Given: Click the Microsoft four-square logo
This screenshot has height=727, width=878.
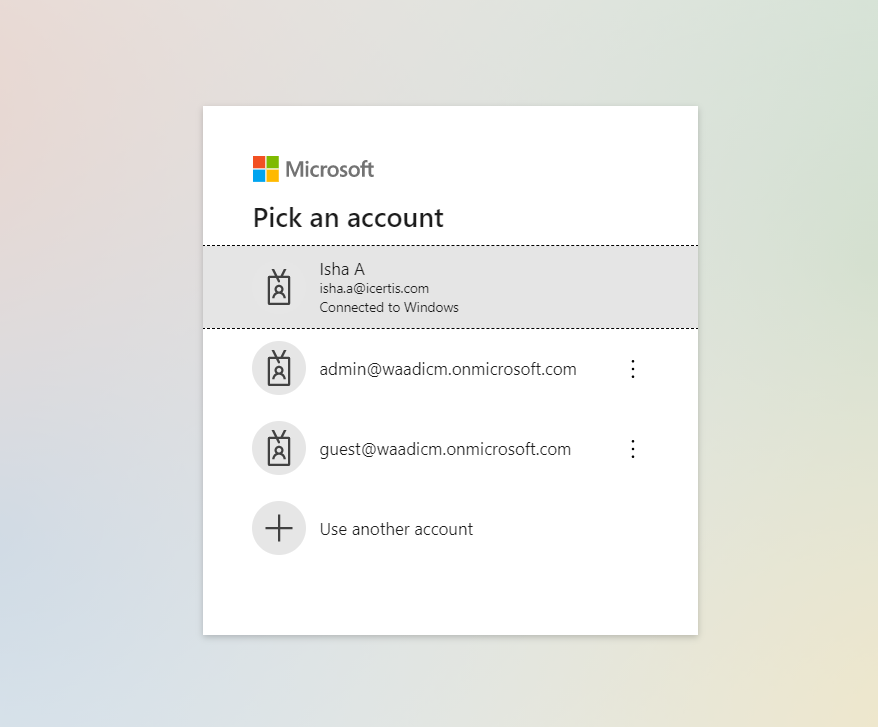Looking at the screenshot, I should pyautogui.click(x=266, y=169).
